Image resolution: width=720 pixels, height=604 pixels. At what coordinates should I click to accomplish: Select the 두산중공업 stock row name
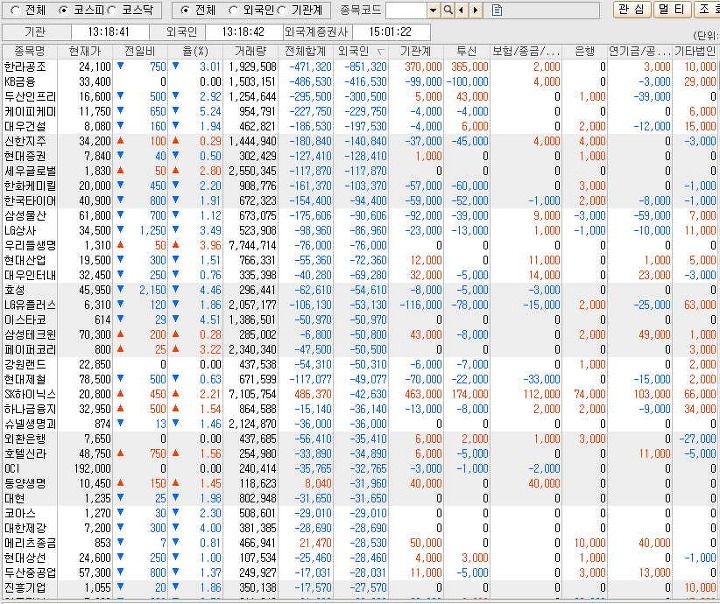[x=30, y=573]
